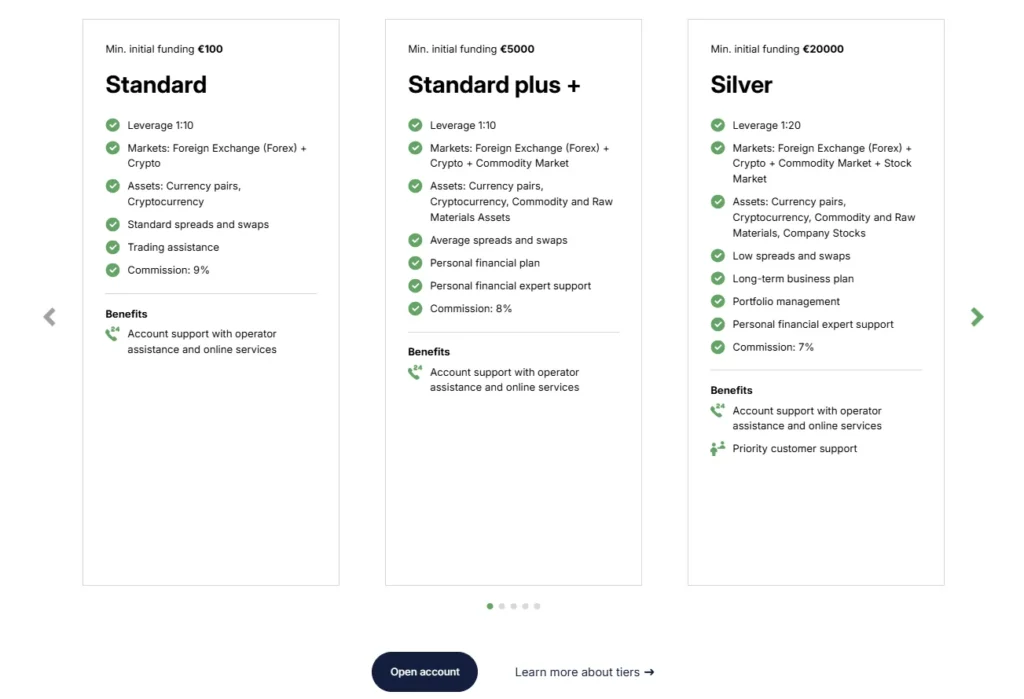Screen dimensions: 1024x699
Task: Advance to the next tier slide arrow
Action: [x=977, y=317]
